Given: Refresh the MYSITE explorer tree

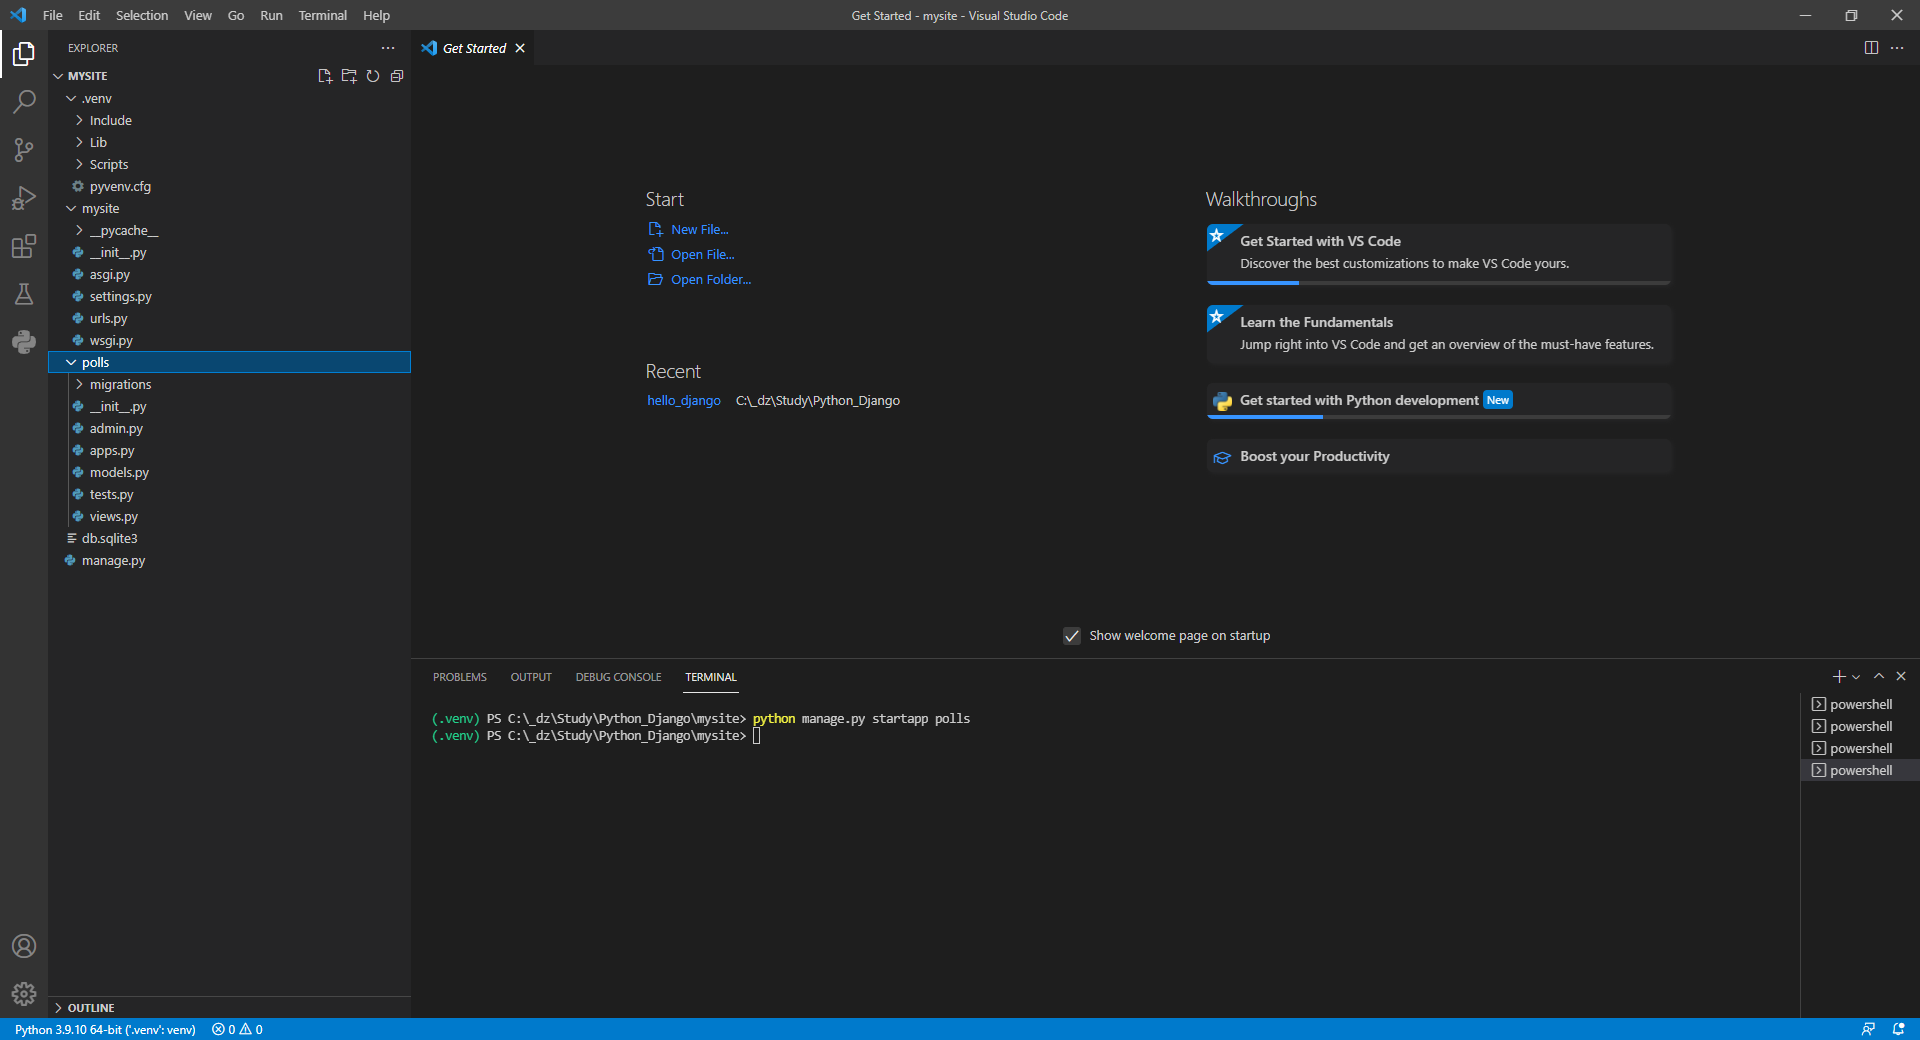Looking at the screenshot, I should 373,76.
